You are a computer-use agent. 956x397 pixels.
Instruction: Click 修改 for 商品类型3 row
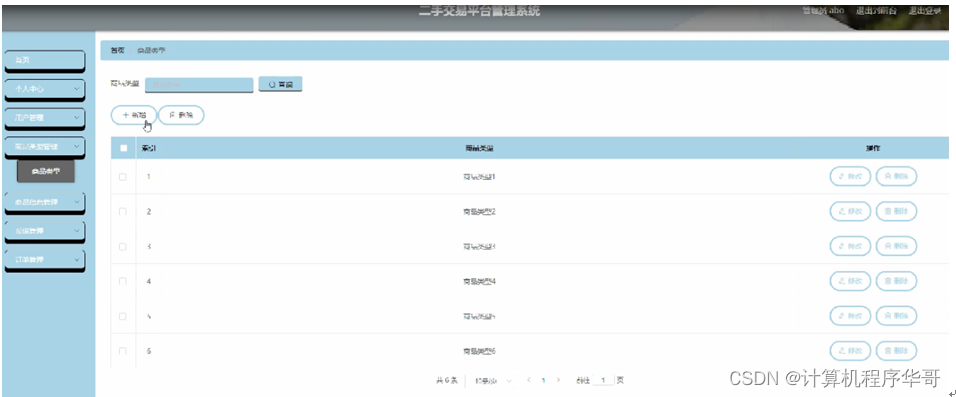(851, 246)
